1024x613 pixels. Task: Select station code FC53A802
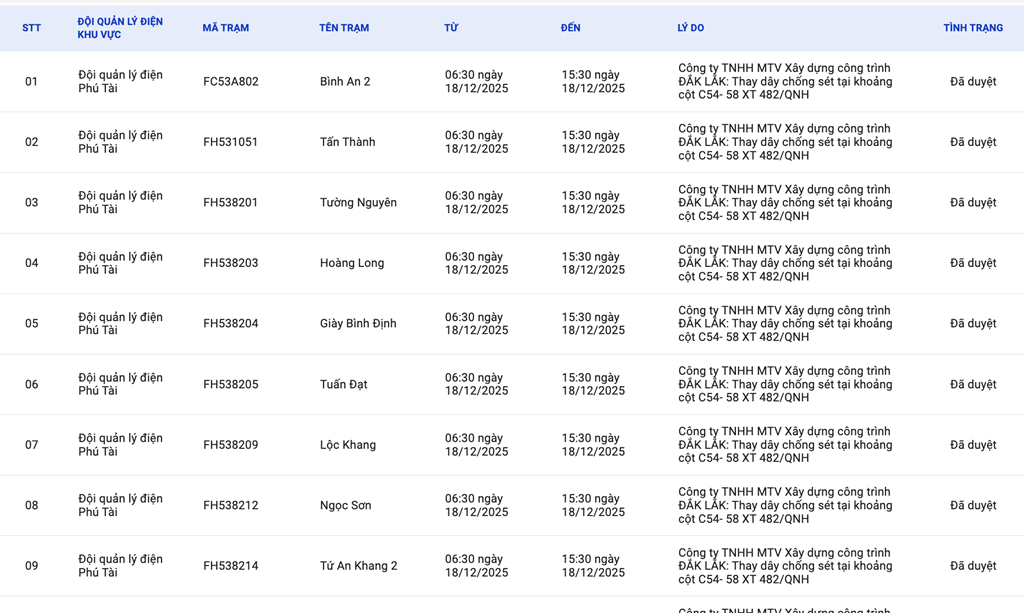230,82
